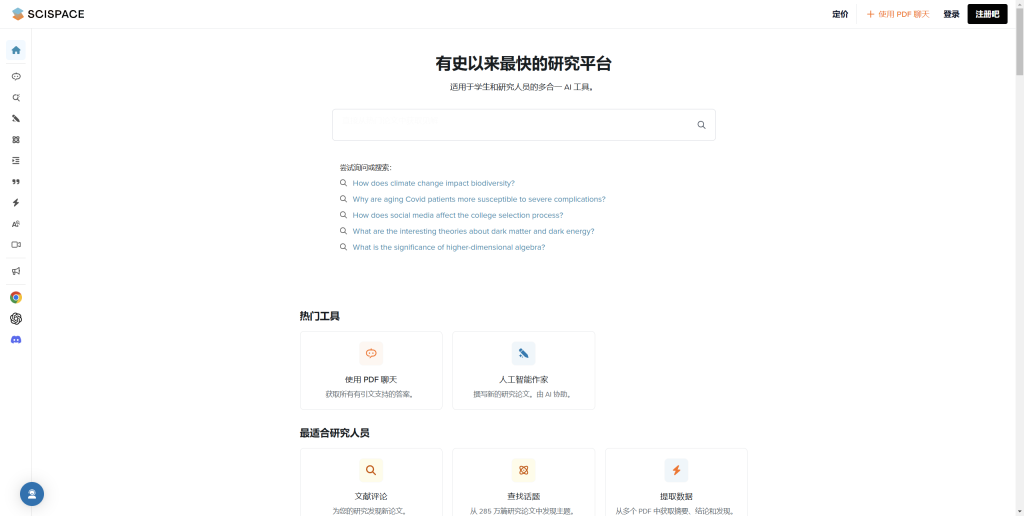The height and width of the screenshot is (516, 1024).
Task: Select the paraphraser indent-lines sidebar icon
Action: tap(16, 160)
